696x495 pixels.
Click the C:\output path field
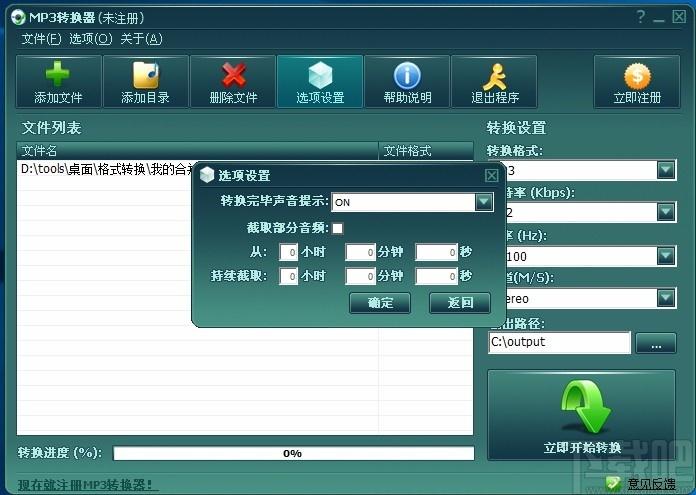559,343
